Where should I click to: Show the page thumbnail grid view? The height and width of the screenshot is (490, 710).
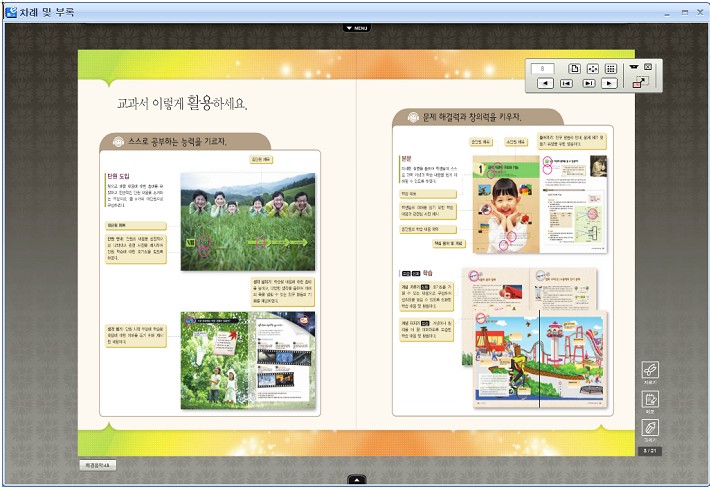point(610,69)
